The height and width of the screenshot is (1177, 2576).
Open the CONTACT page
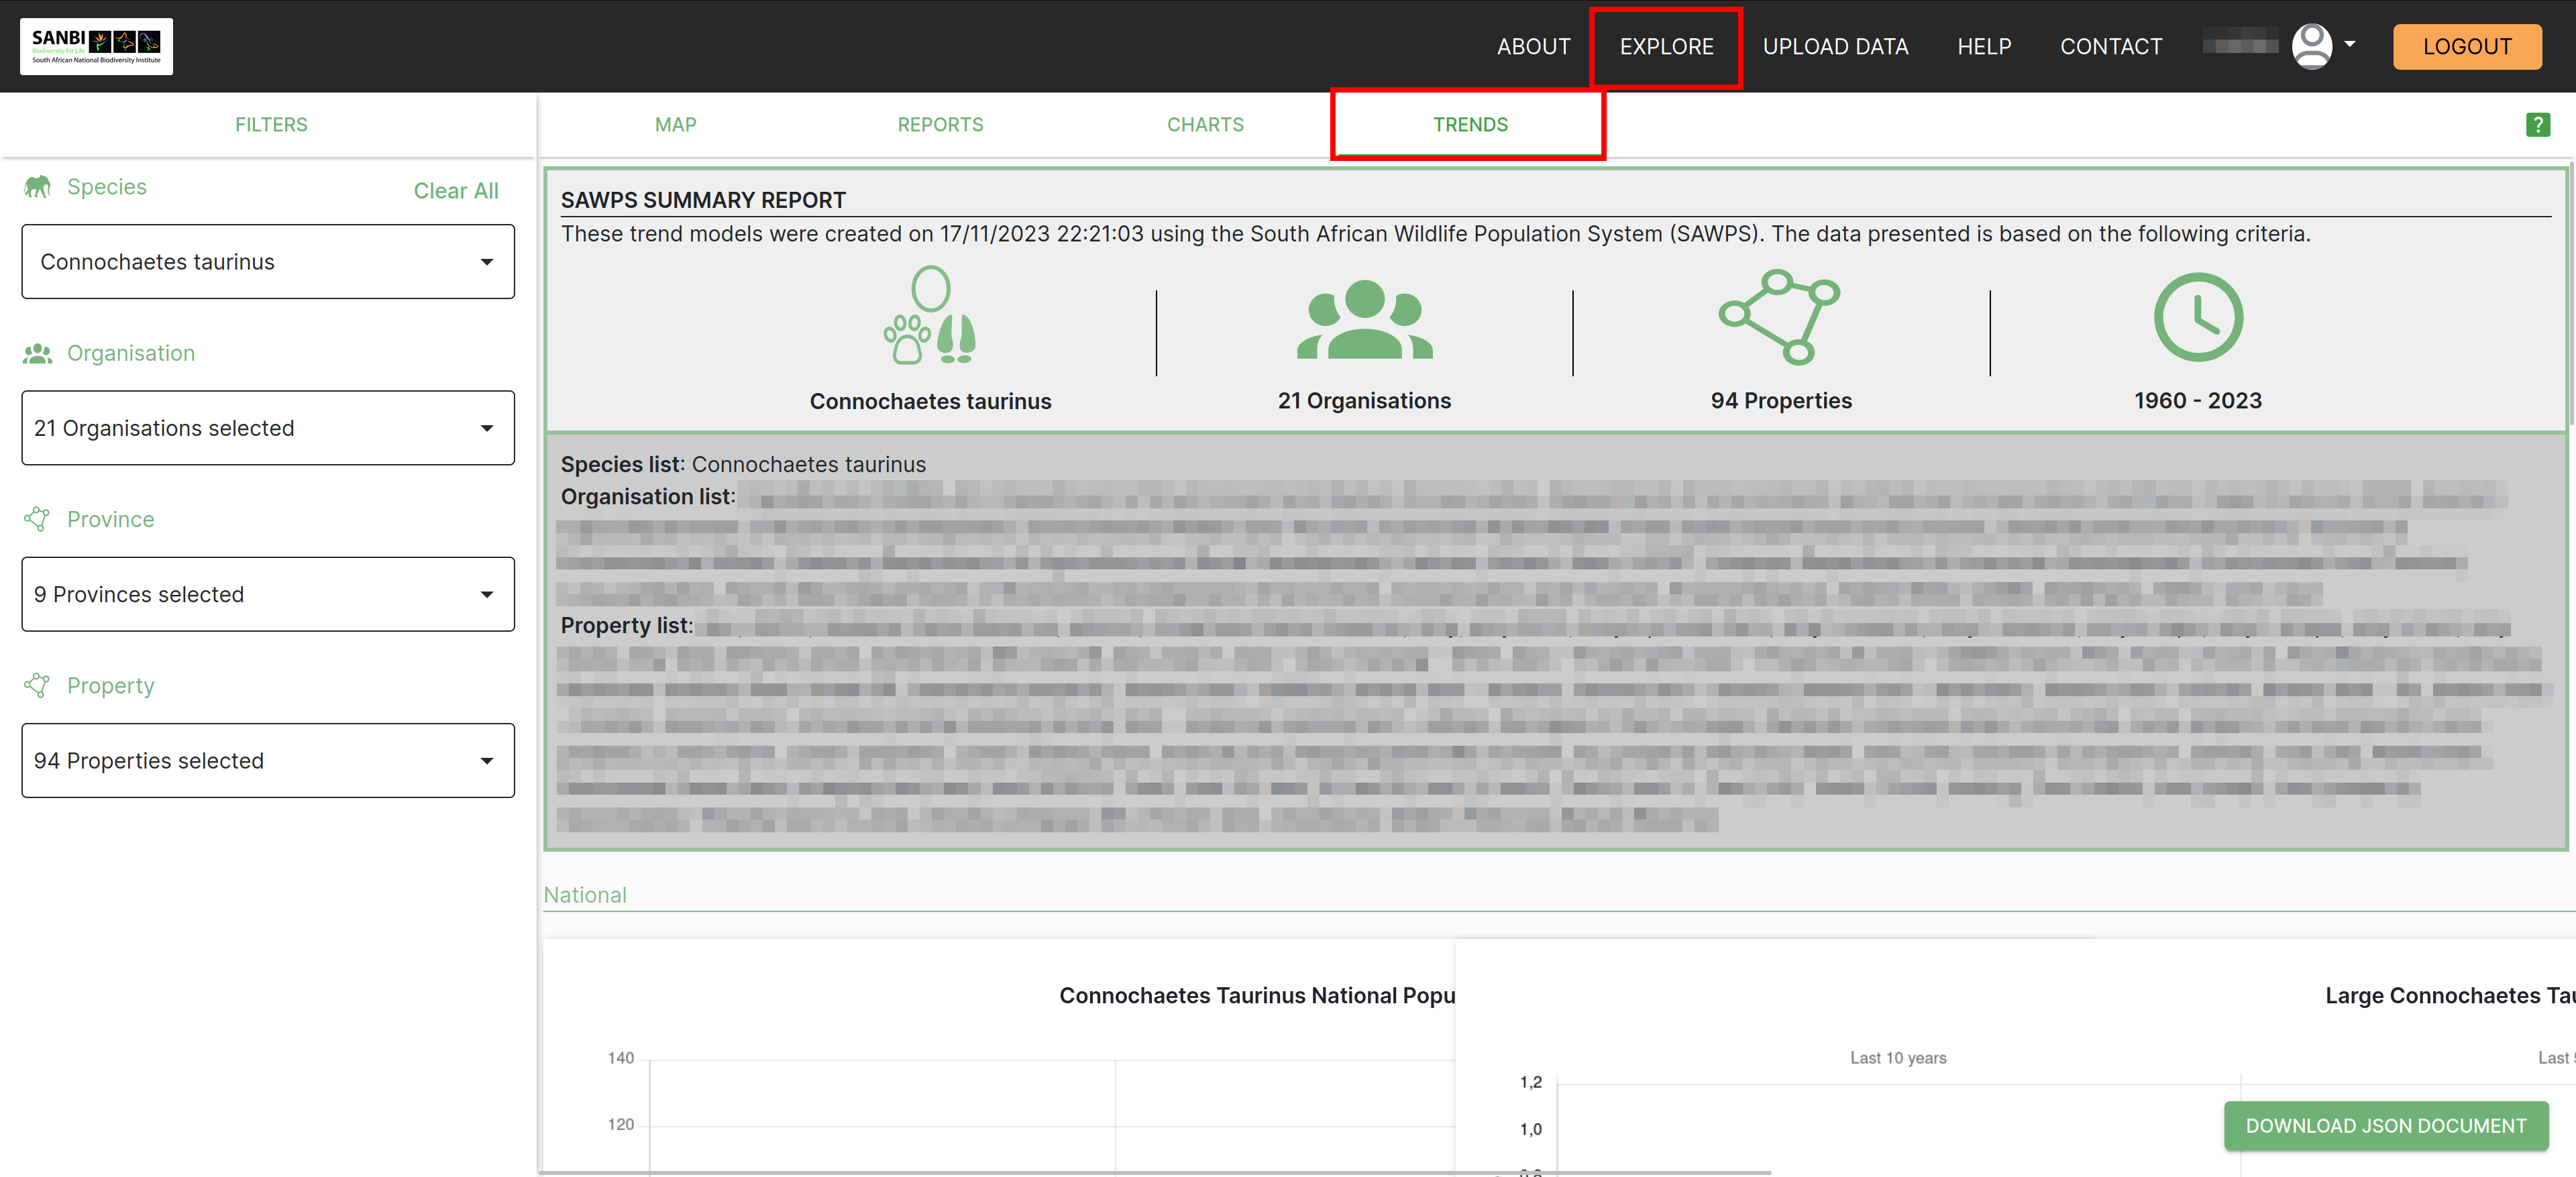(x=2111, y=46)
